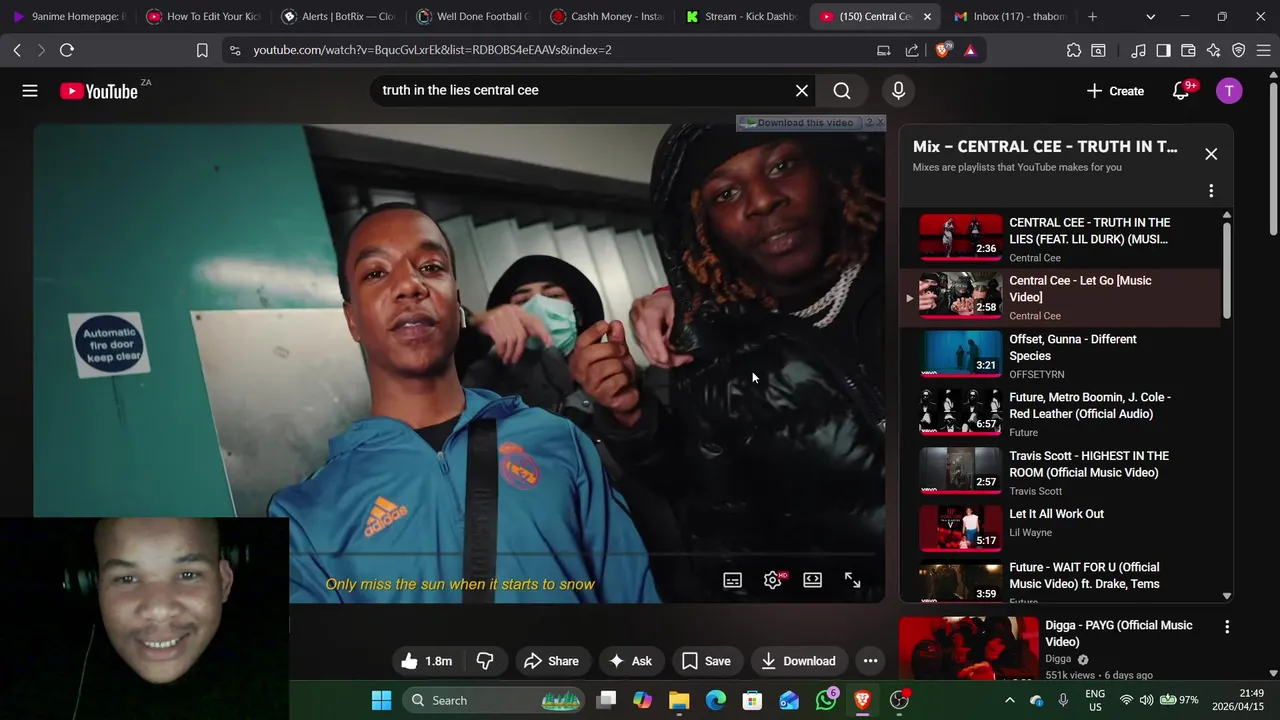Open the YouTube guide hamburger menu

[x=30, y=91]
